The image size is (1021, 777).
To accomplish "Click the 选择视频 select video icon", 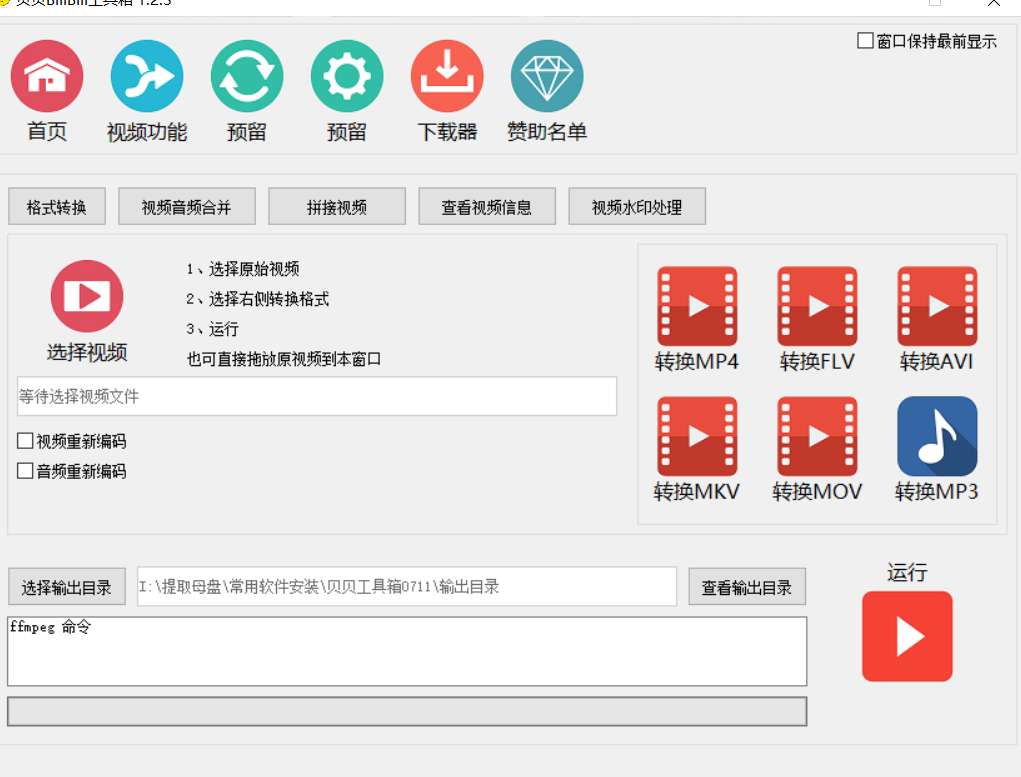I will point(87,296).
